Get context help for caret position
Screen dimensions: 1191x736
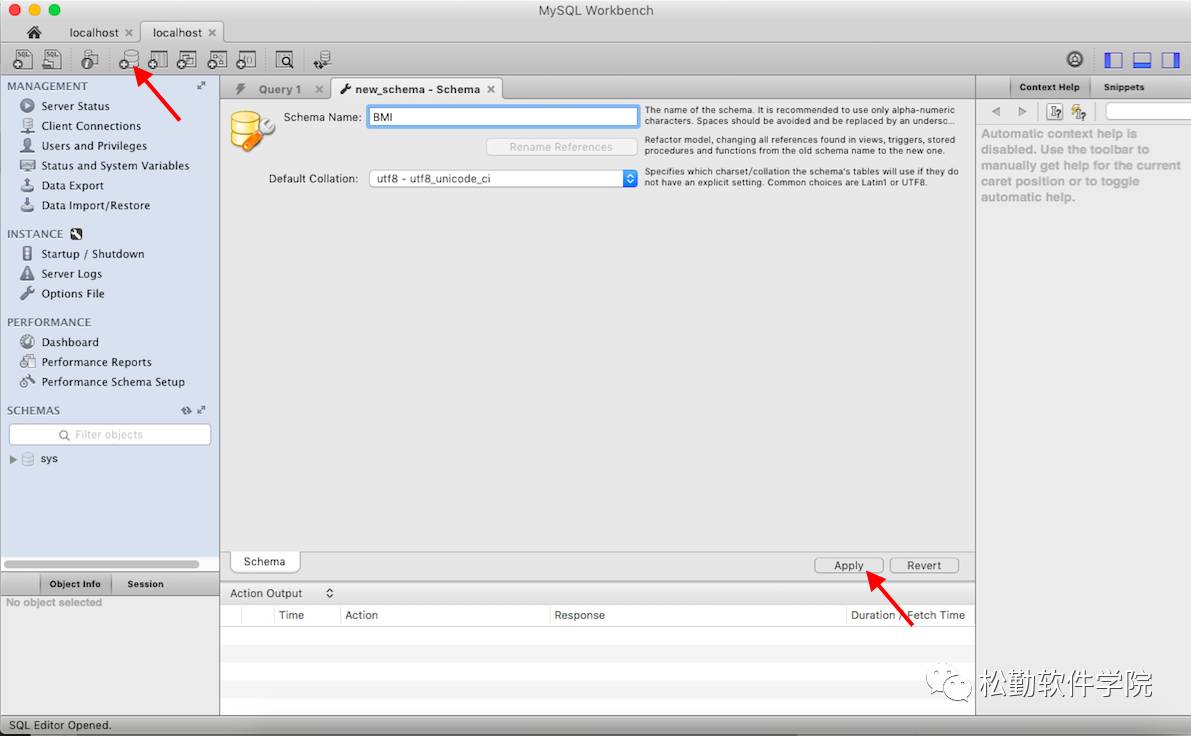pos(1055,112)
